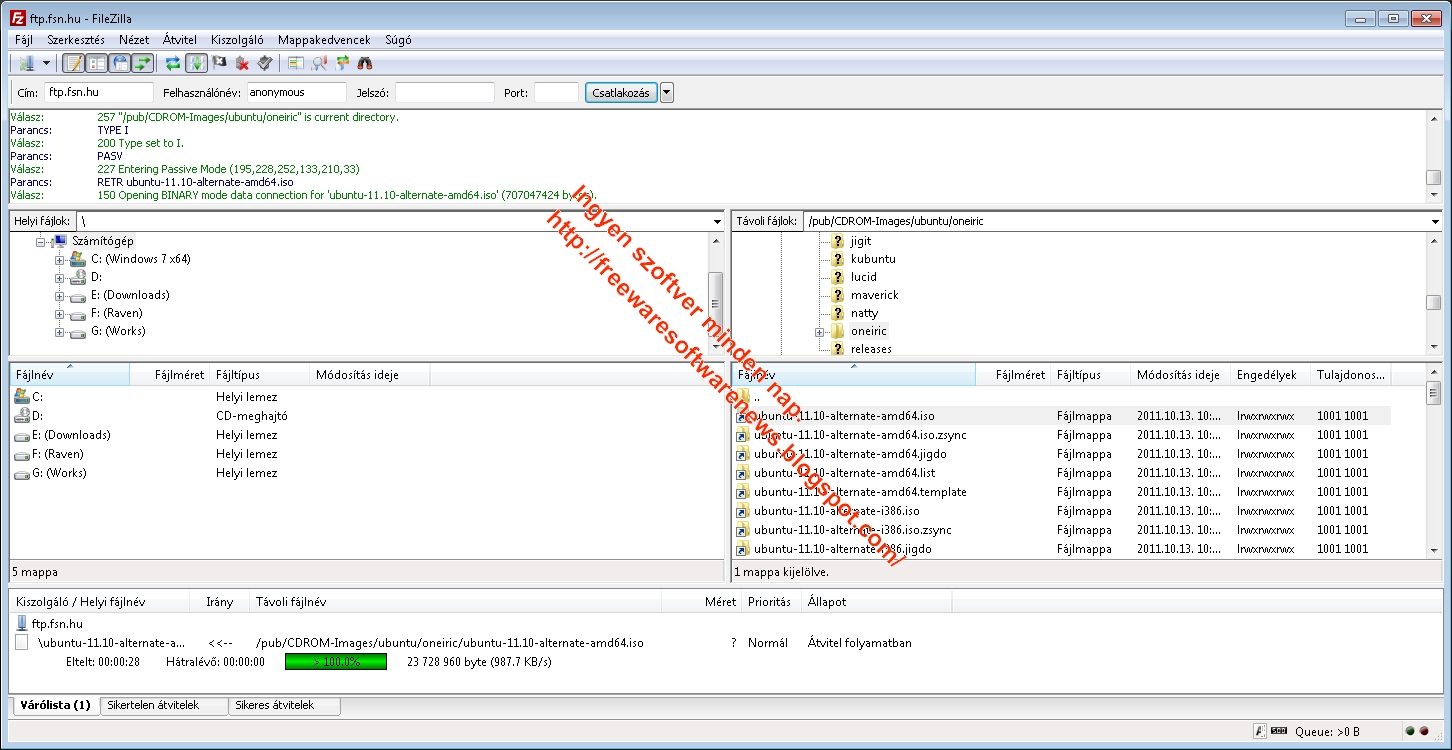The image size is (1452, 750).
Task: Open local path dropdown
Action: point(717,221)
